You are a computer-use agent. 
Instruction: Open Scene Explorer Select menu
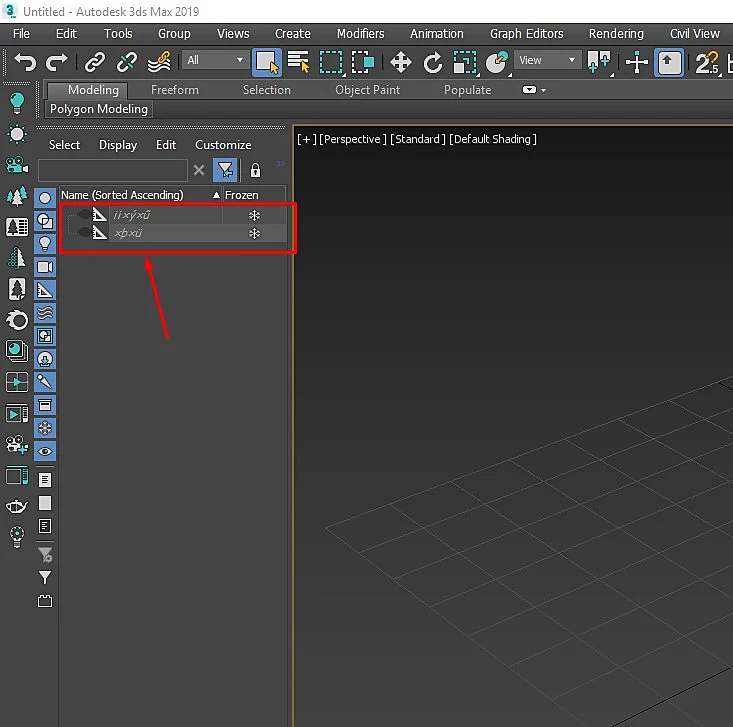pyautogui.click(x=65, y=145)
